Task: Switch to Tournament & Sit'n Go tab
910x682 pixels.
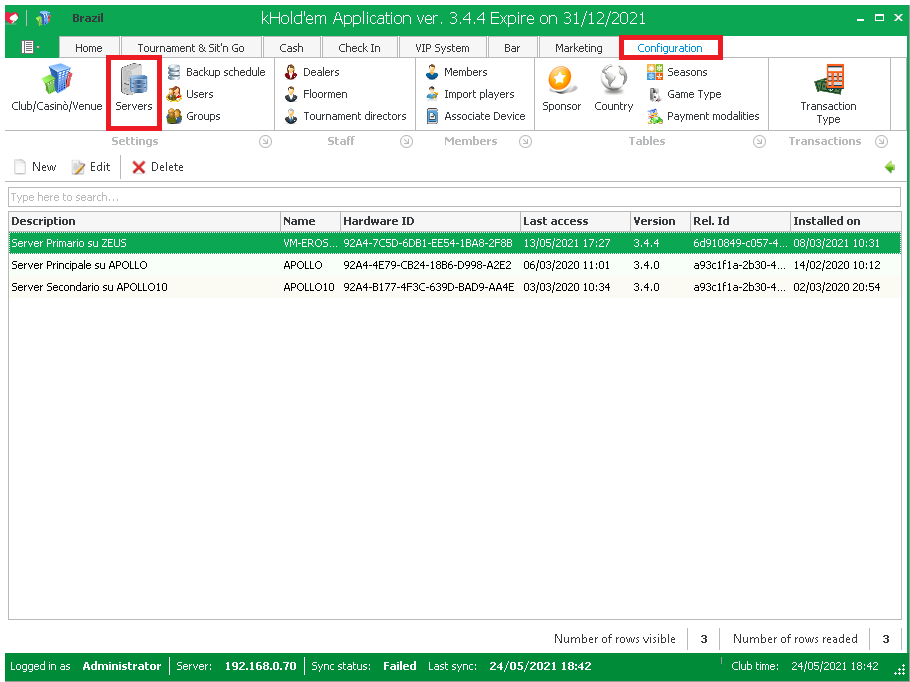Action: (x=191, y=48)
